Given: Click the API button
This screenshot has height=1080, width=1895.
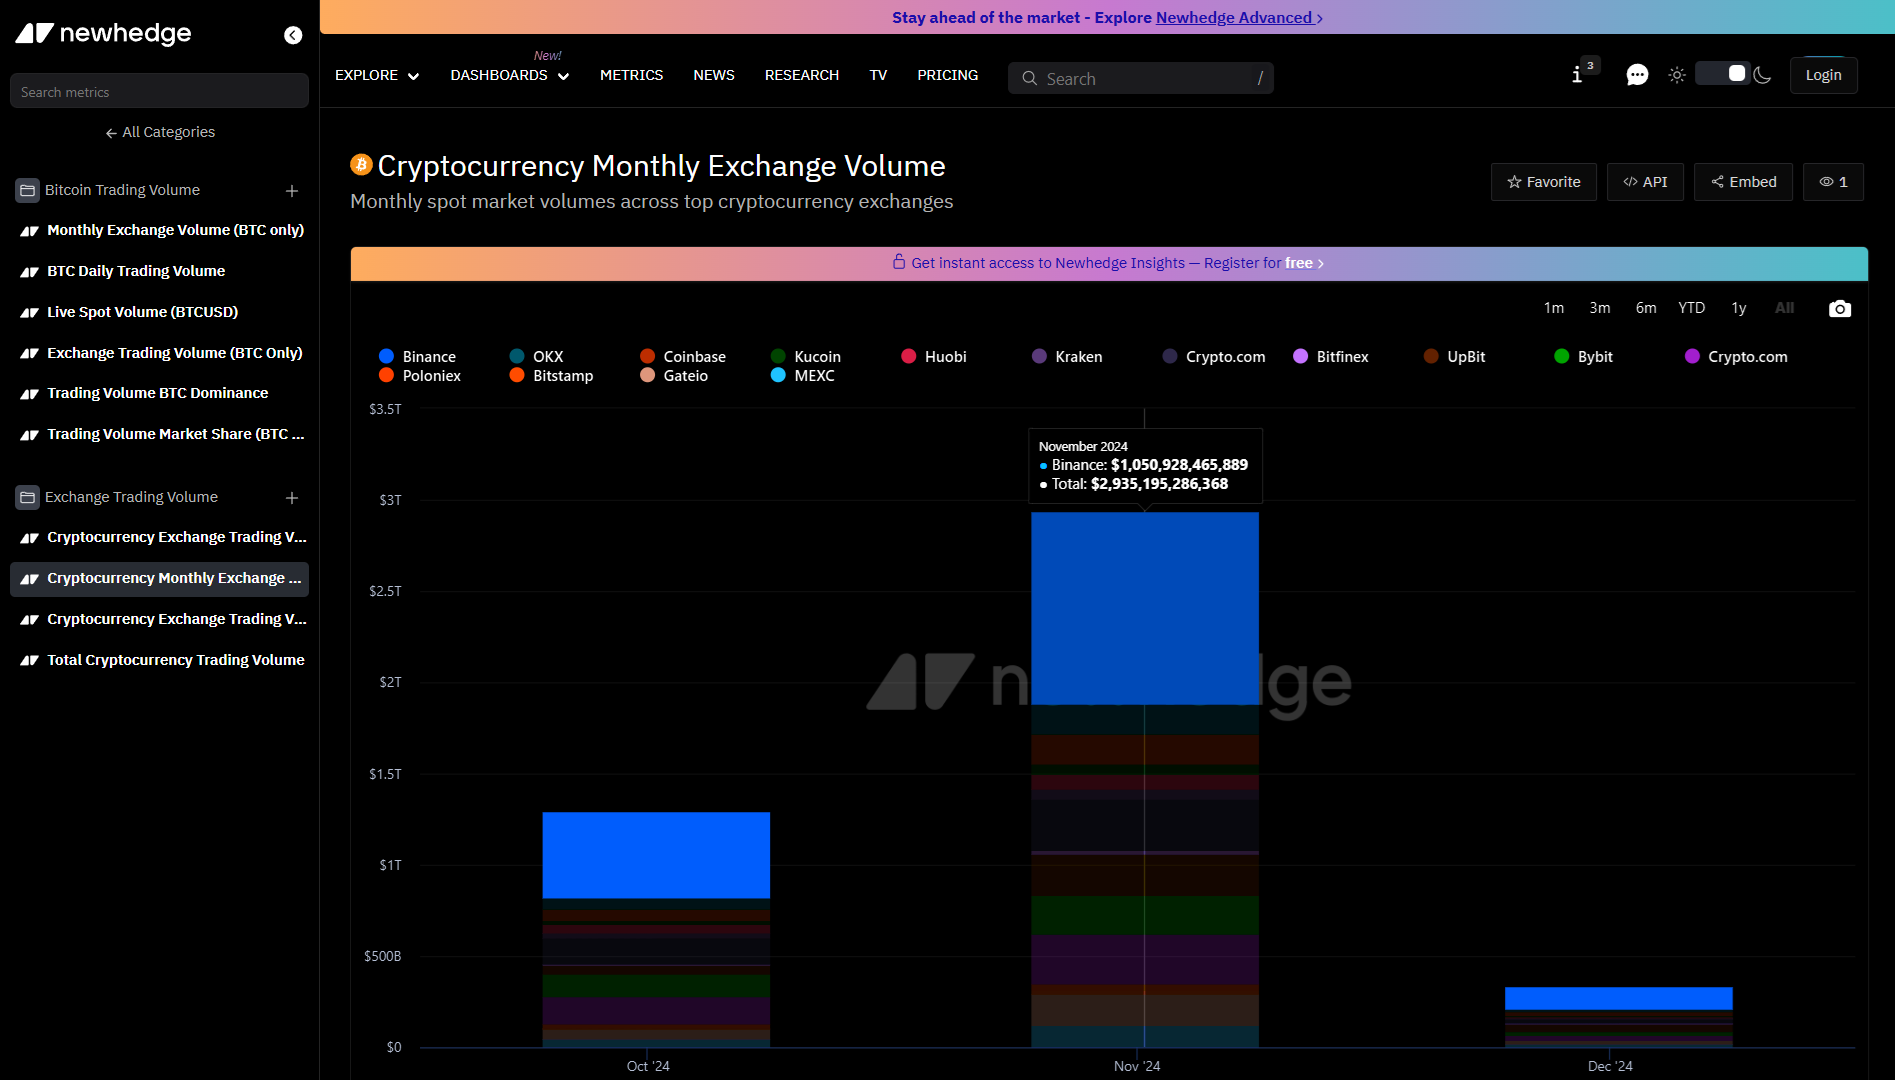Looking at the screenshot, I should pyautogui.click(x=1645, y=182).
